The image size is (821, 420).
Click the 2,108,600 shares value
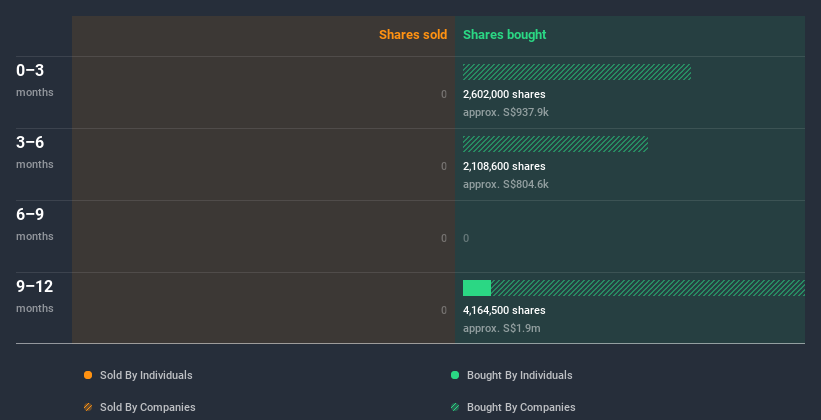(x=504, y=166)
